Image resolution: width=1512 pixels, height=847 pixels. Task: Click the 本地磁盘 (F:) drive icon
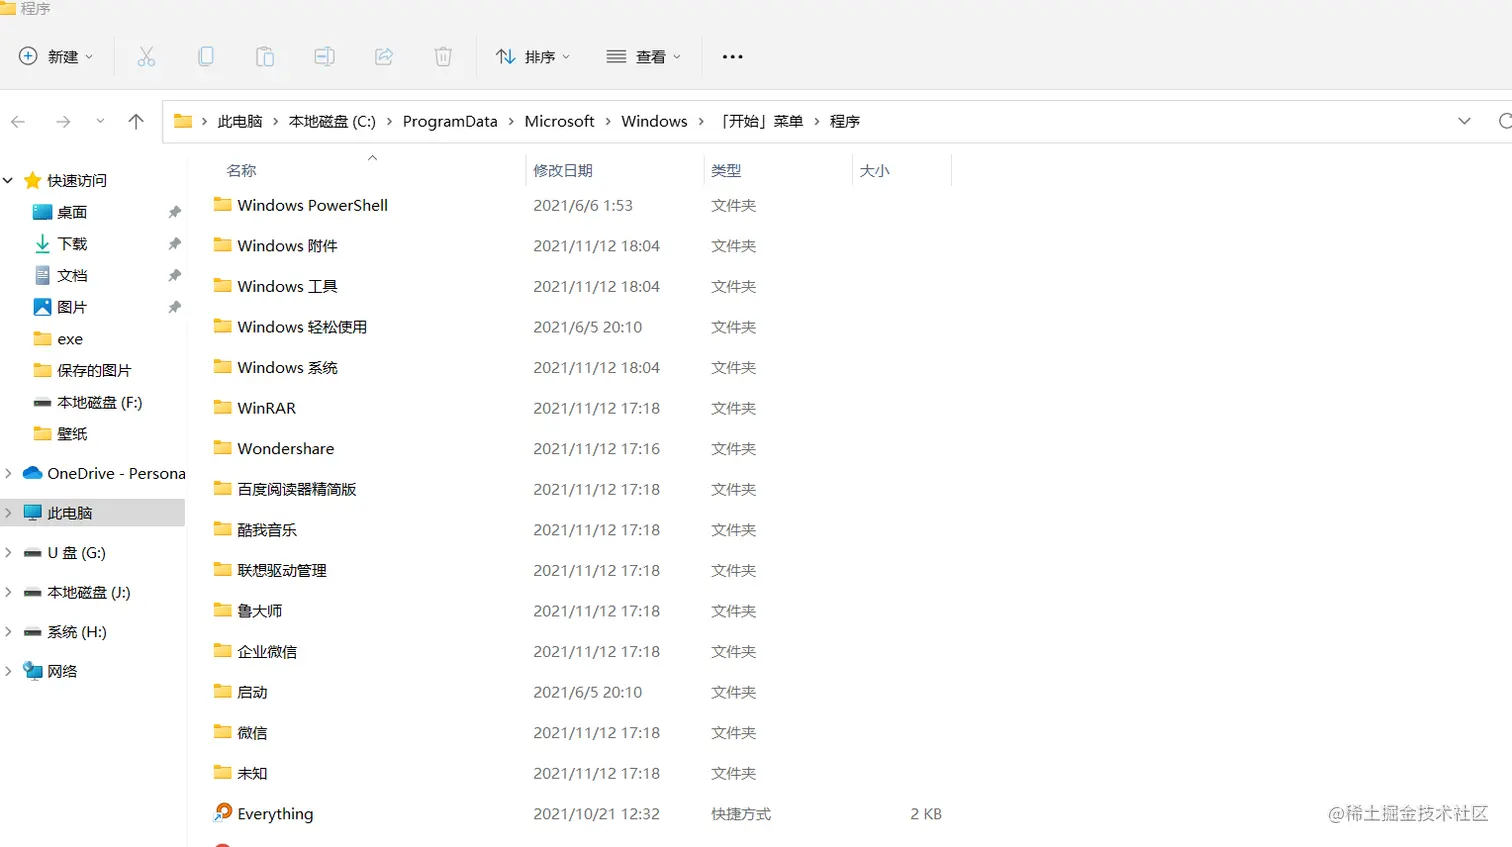(x=42, y=402)
